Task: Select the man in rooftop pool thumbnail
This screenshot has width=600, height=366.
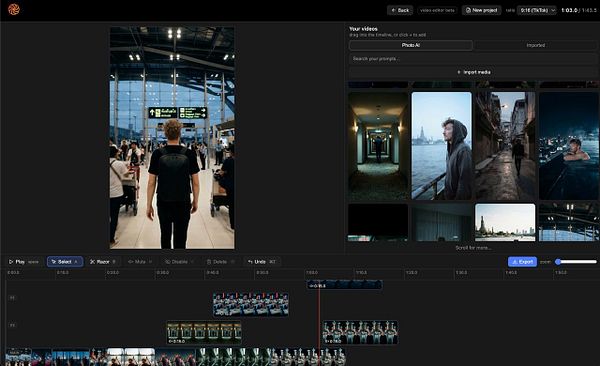Action: 569,146
